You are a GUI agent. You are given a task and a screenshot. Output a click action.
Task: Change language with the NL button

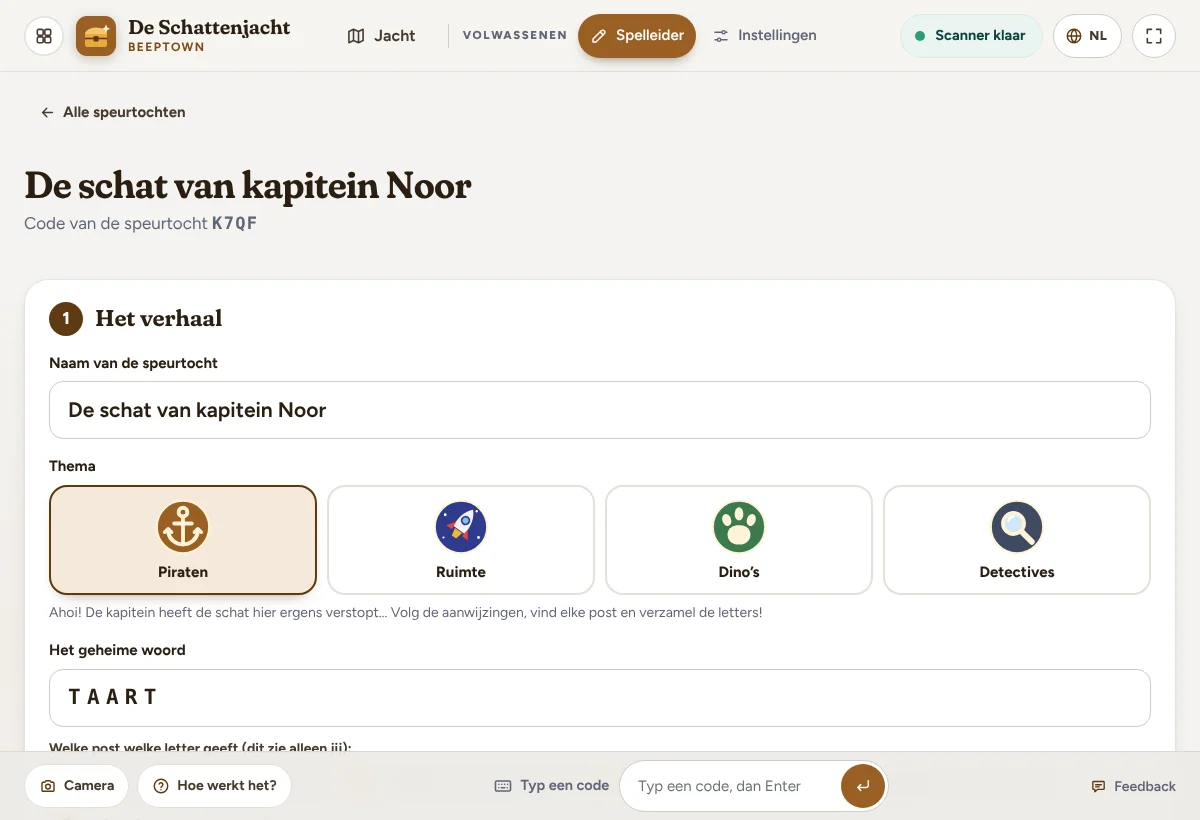[x=1087, y=36]
